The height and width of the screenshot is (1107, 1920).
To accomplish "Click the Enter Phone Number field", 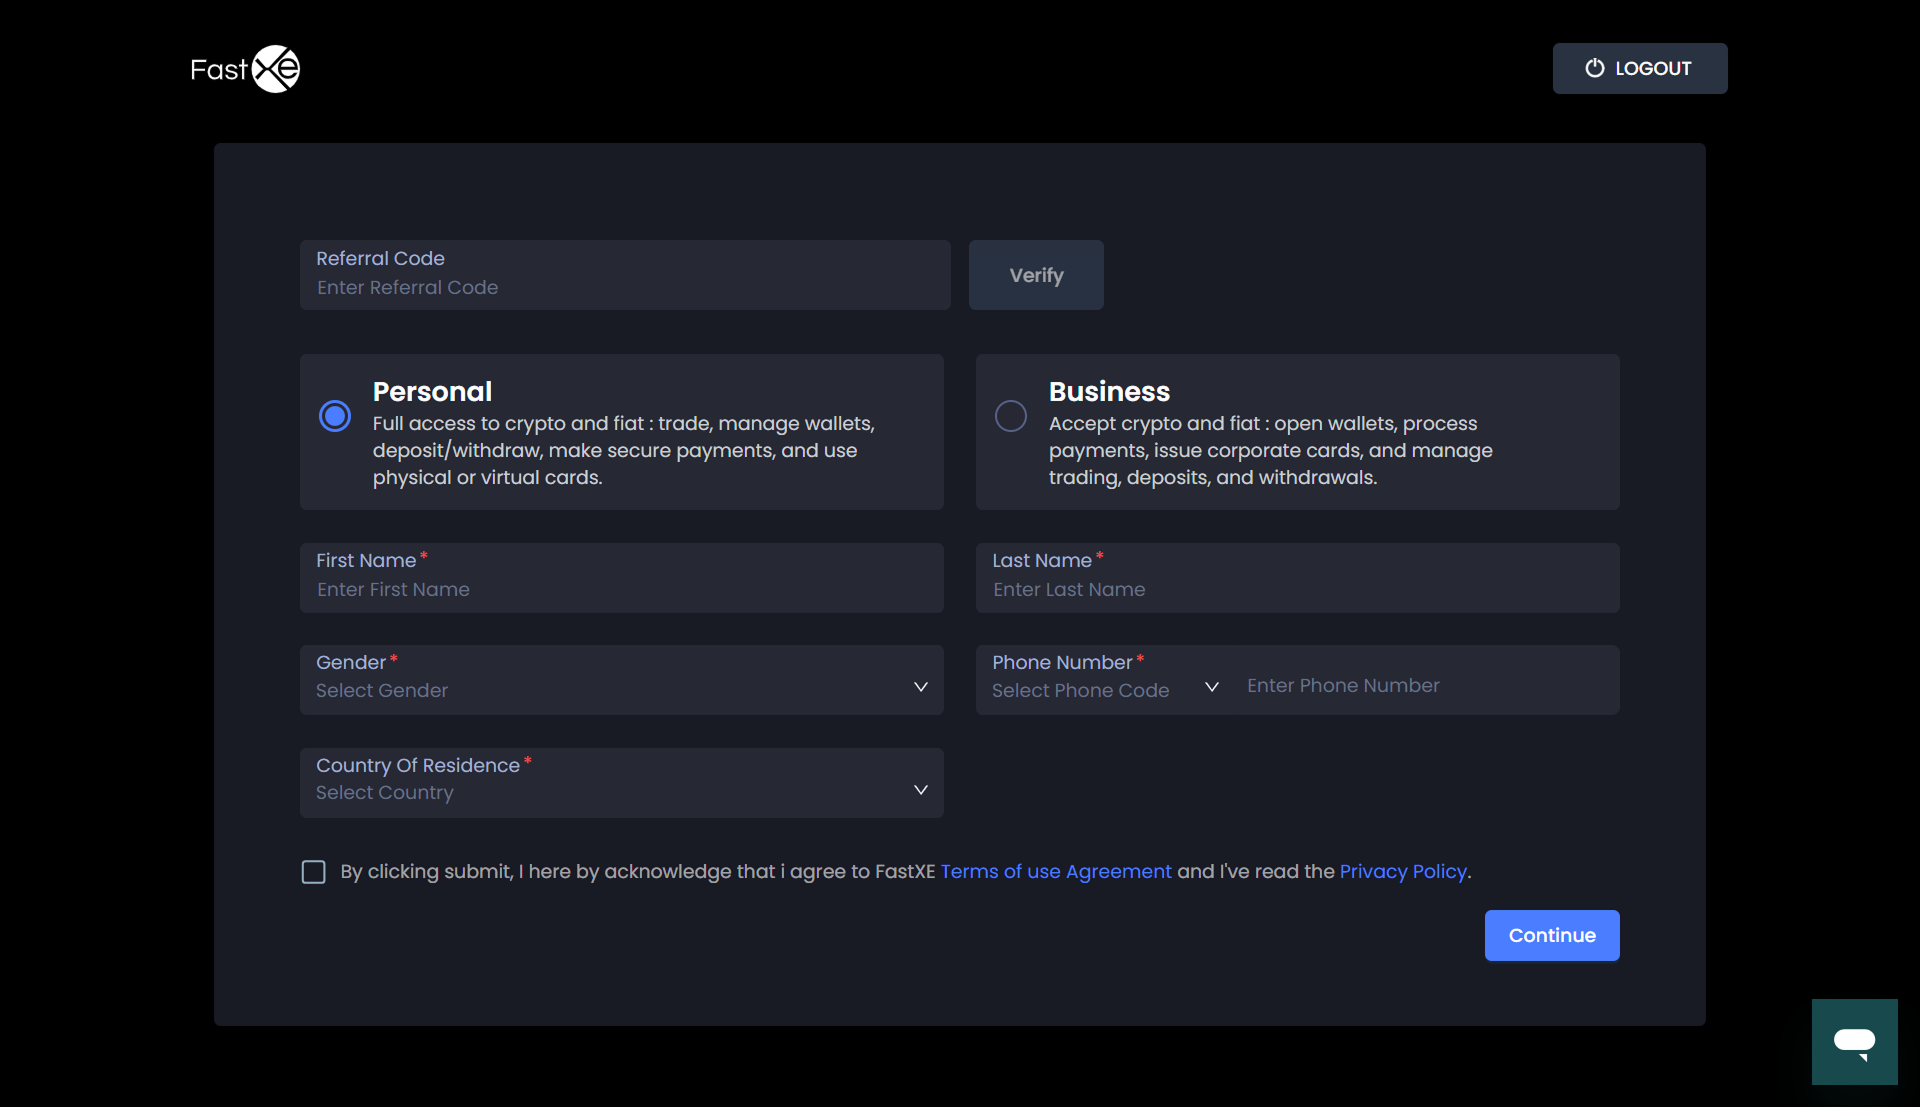I will point(1425,686).
